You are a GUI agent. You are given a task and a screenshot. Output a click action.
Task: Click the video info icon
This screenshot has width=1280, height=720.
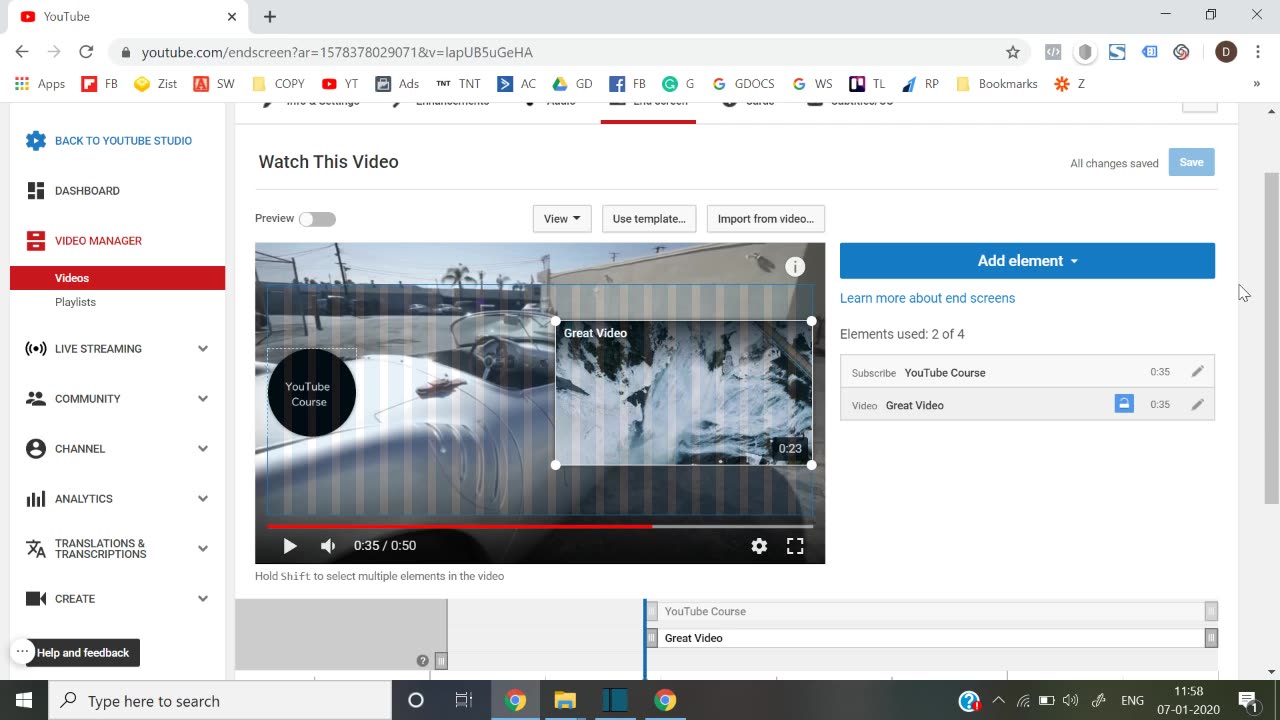pos(795,266)
